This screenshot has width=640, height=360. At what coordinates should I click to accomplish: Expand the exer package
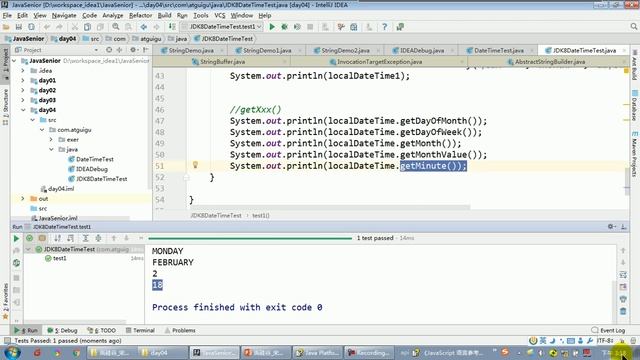(51, 140)
